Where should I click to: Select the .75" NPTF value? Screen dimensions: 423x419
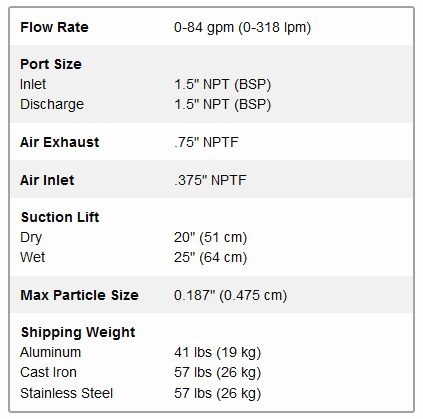click(x=206, y=142)
